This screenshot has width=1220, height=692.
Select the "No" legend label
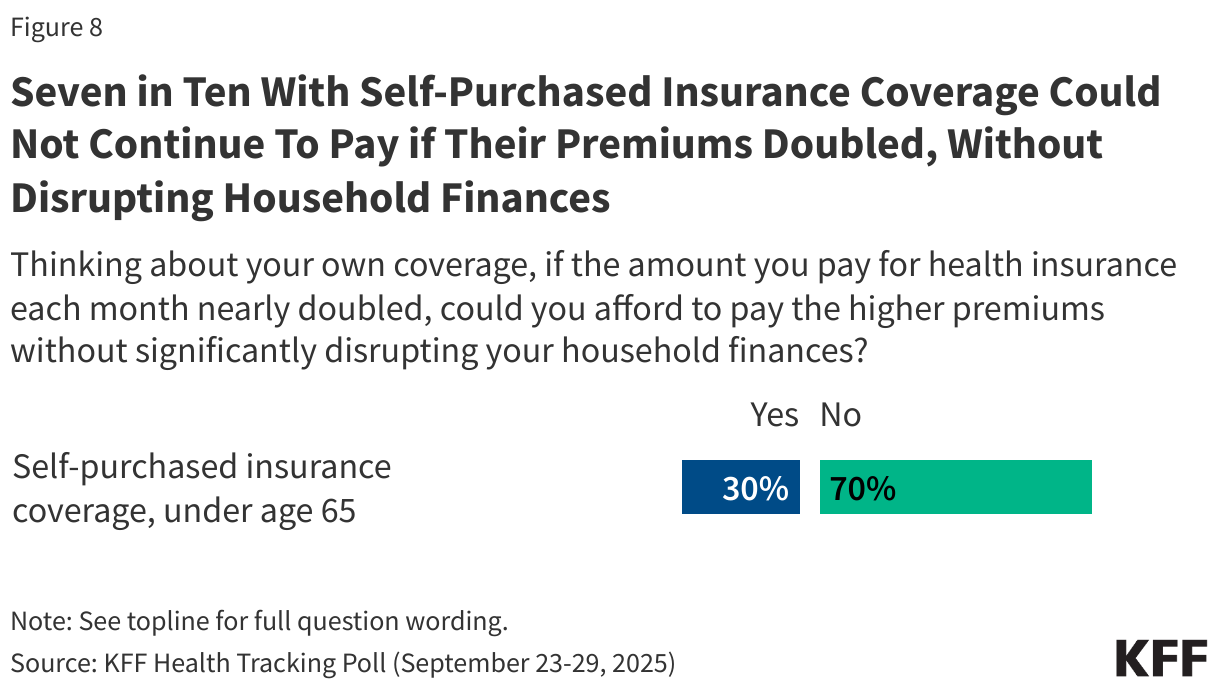pos(840,415)
